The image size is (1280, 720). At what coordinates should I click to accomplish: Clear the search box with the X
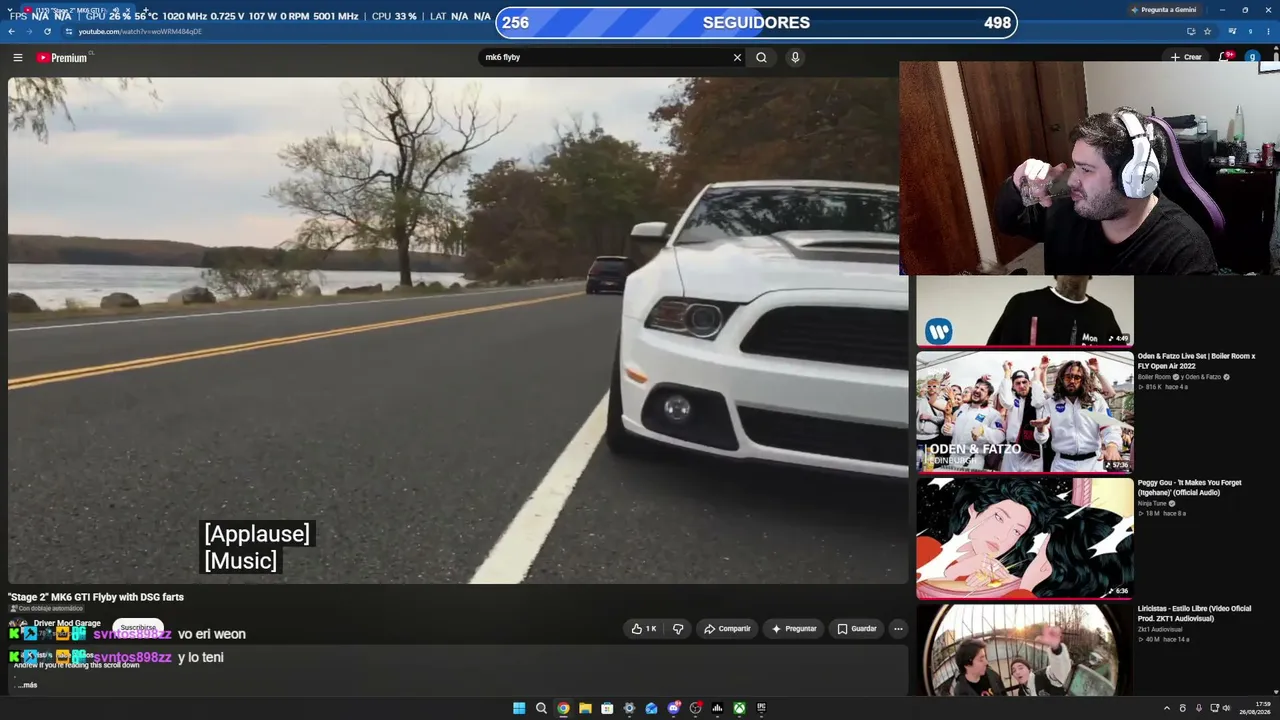(737, 57)
